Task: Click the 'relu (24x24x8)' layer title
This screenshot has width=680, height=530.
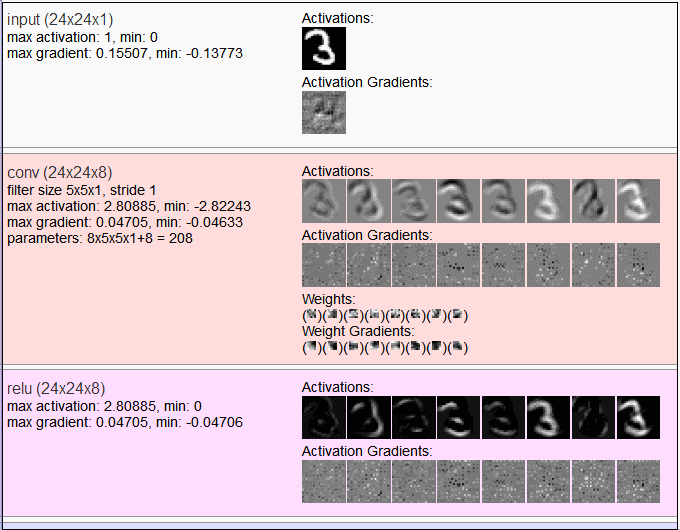Action: [x=56, y=389]
